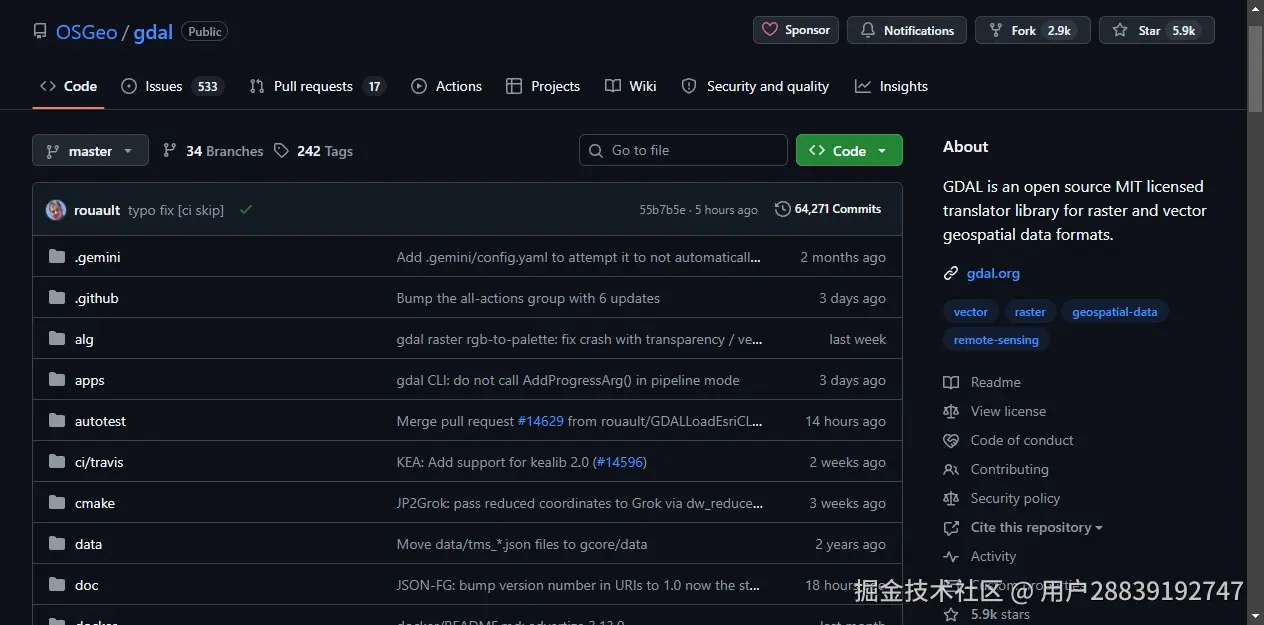Screen dimensions: 1264x625
Task: Click rouault's avatar in commit bar
Action: point(56,210)
